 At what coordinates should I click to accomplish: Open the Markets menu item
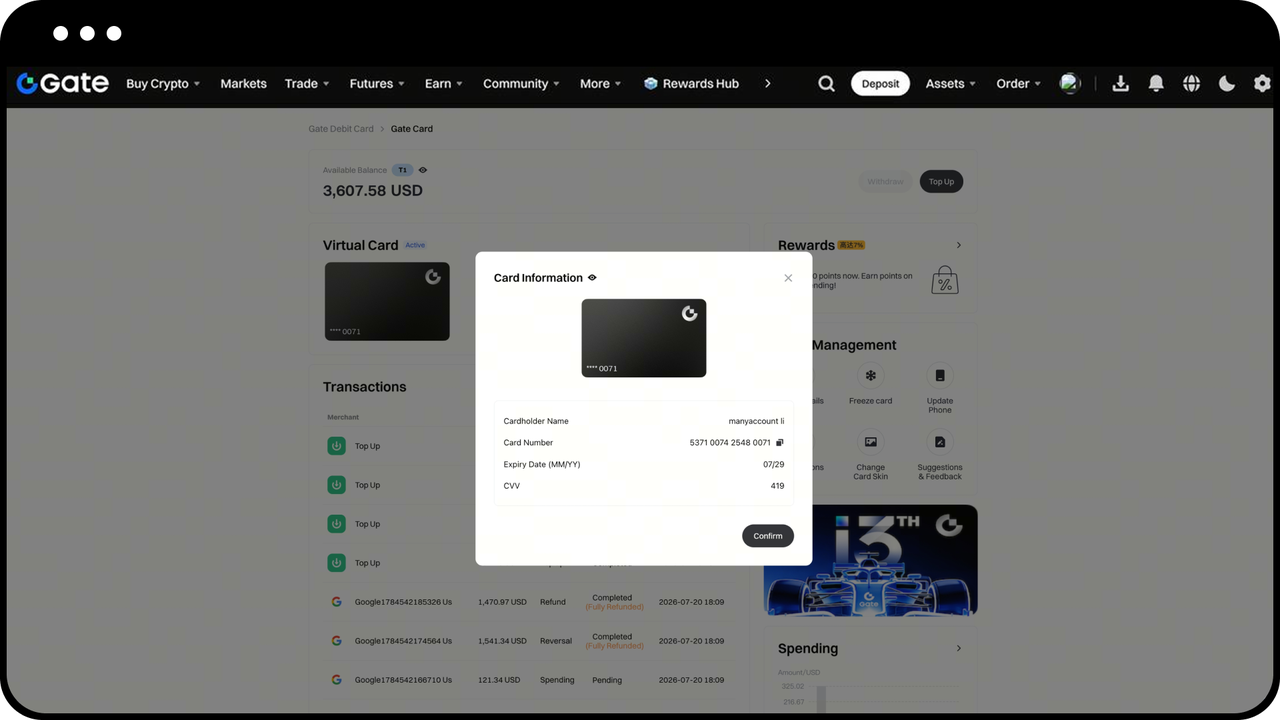[243, 84]
